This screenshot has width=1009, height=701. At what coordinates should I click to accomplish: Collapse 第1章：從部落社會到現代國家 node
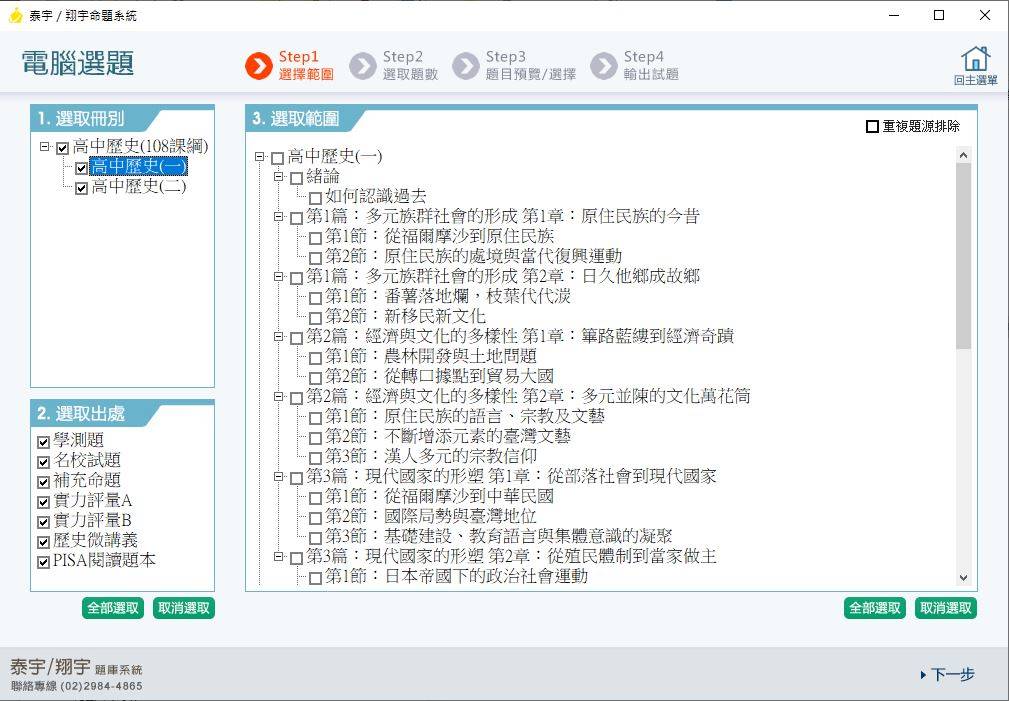[278, 476]
